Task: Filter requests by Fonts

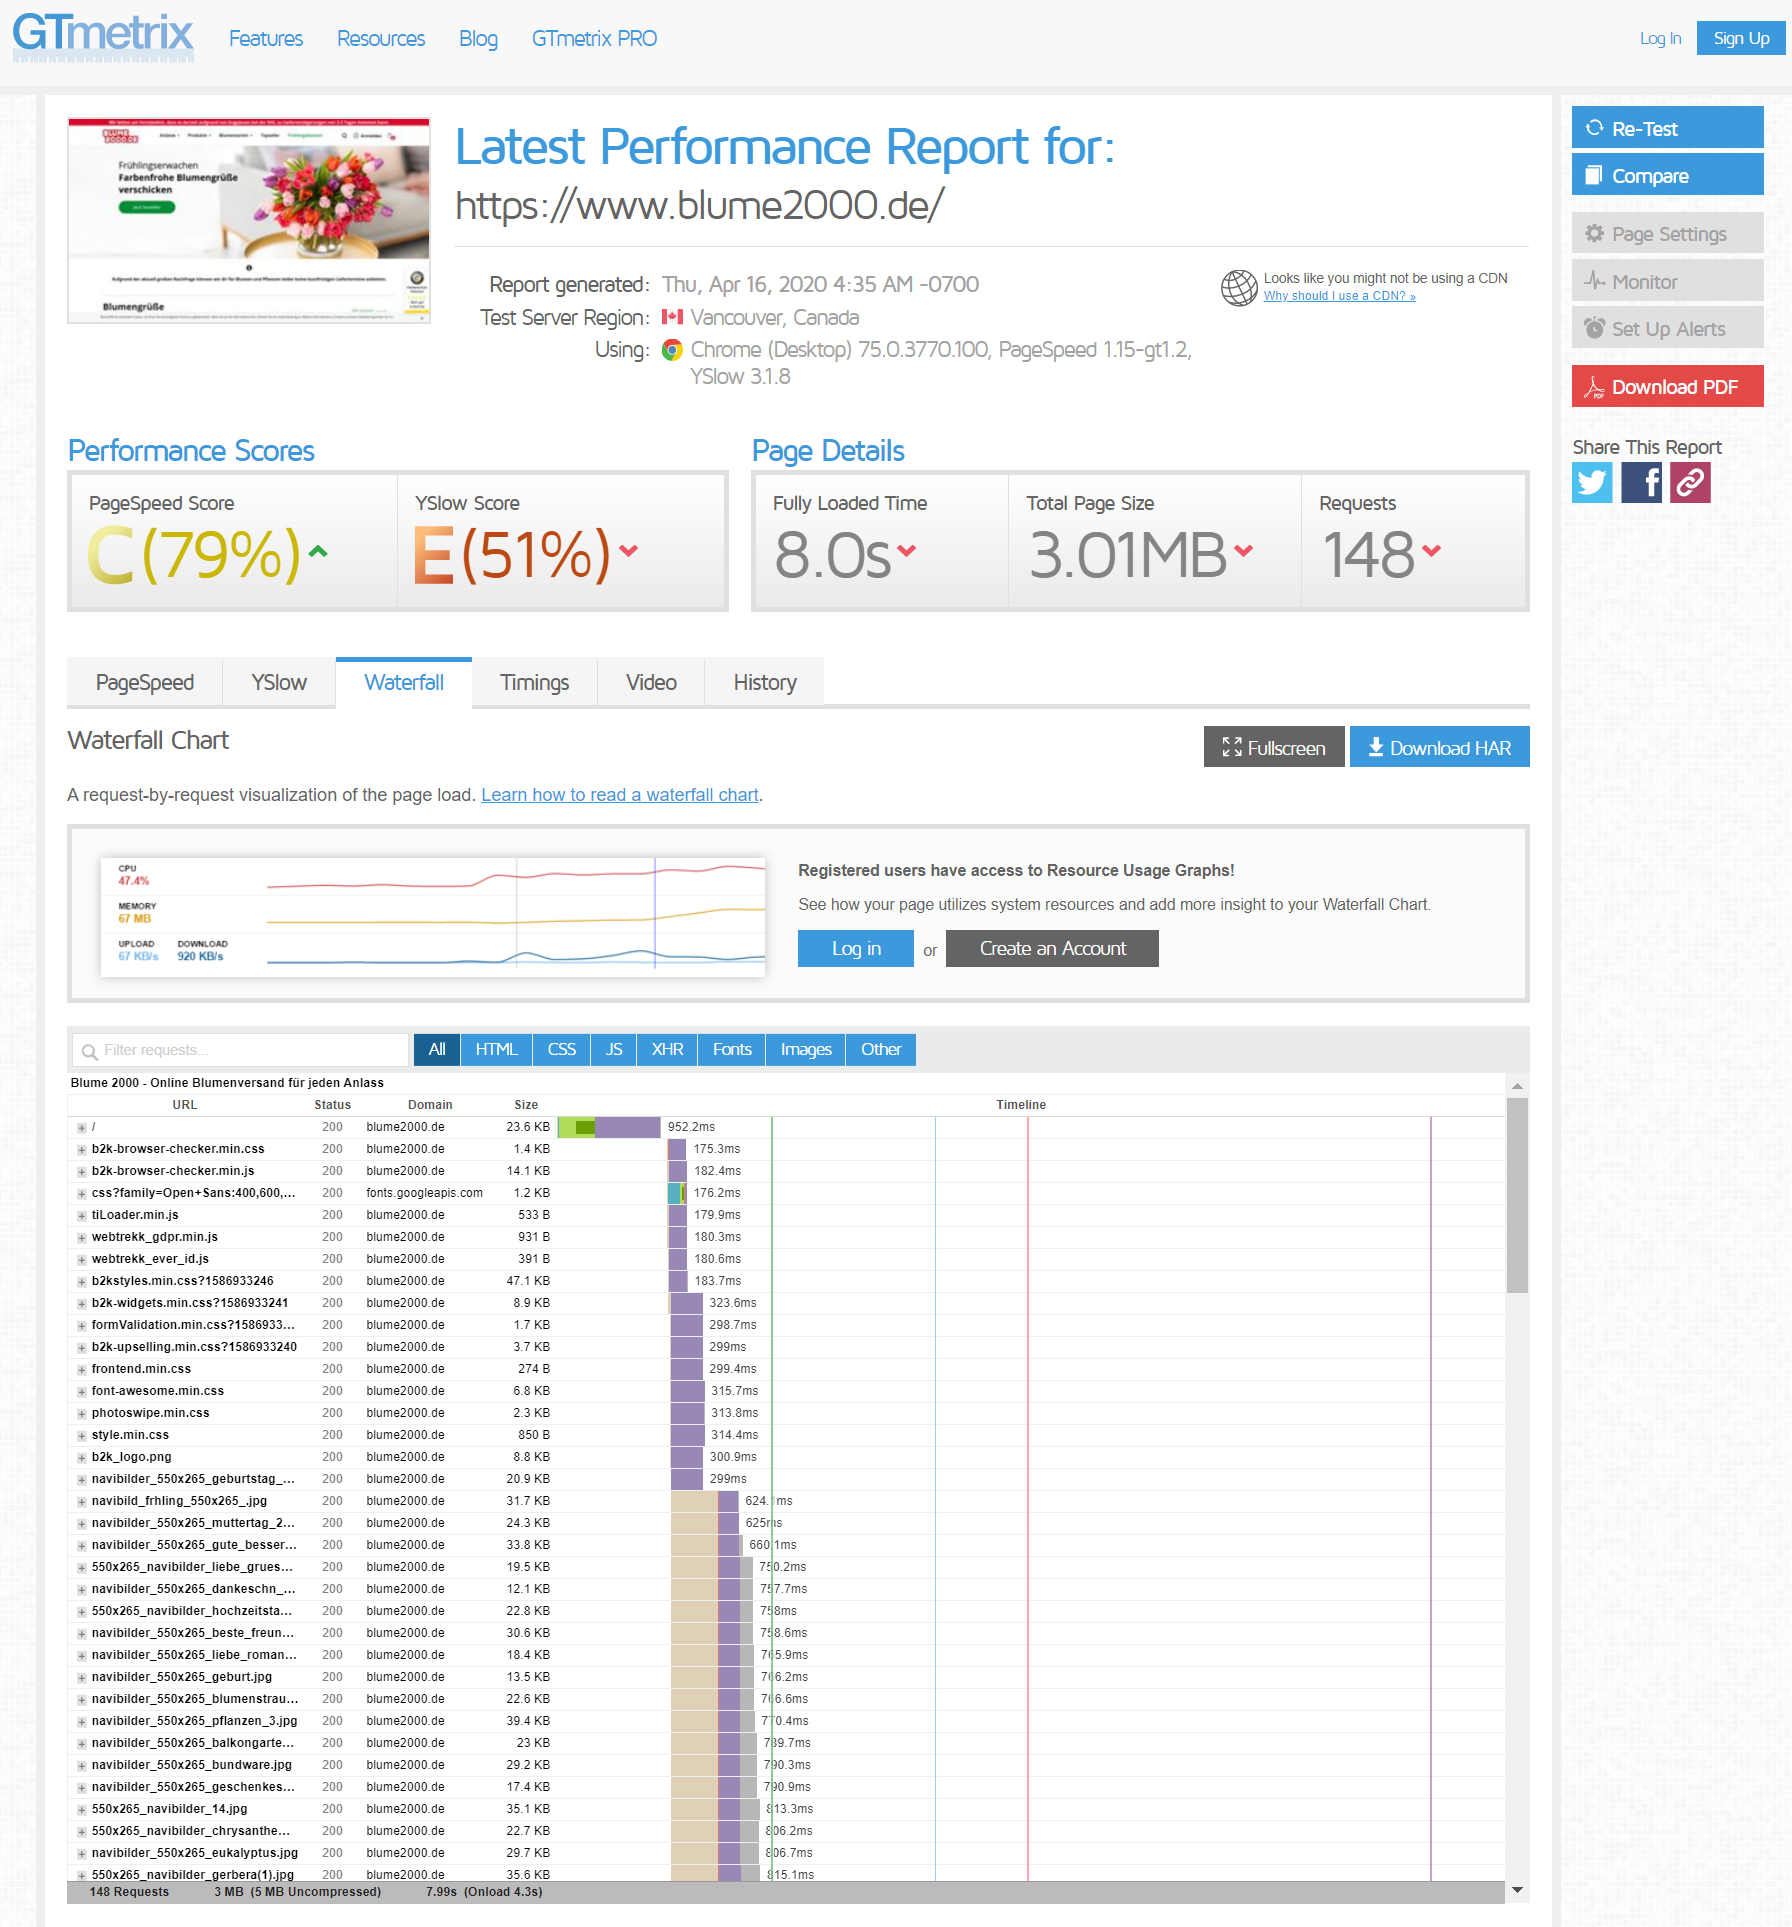Action: 732,1049
